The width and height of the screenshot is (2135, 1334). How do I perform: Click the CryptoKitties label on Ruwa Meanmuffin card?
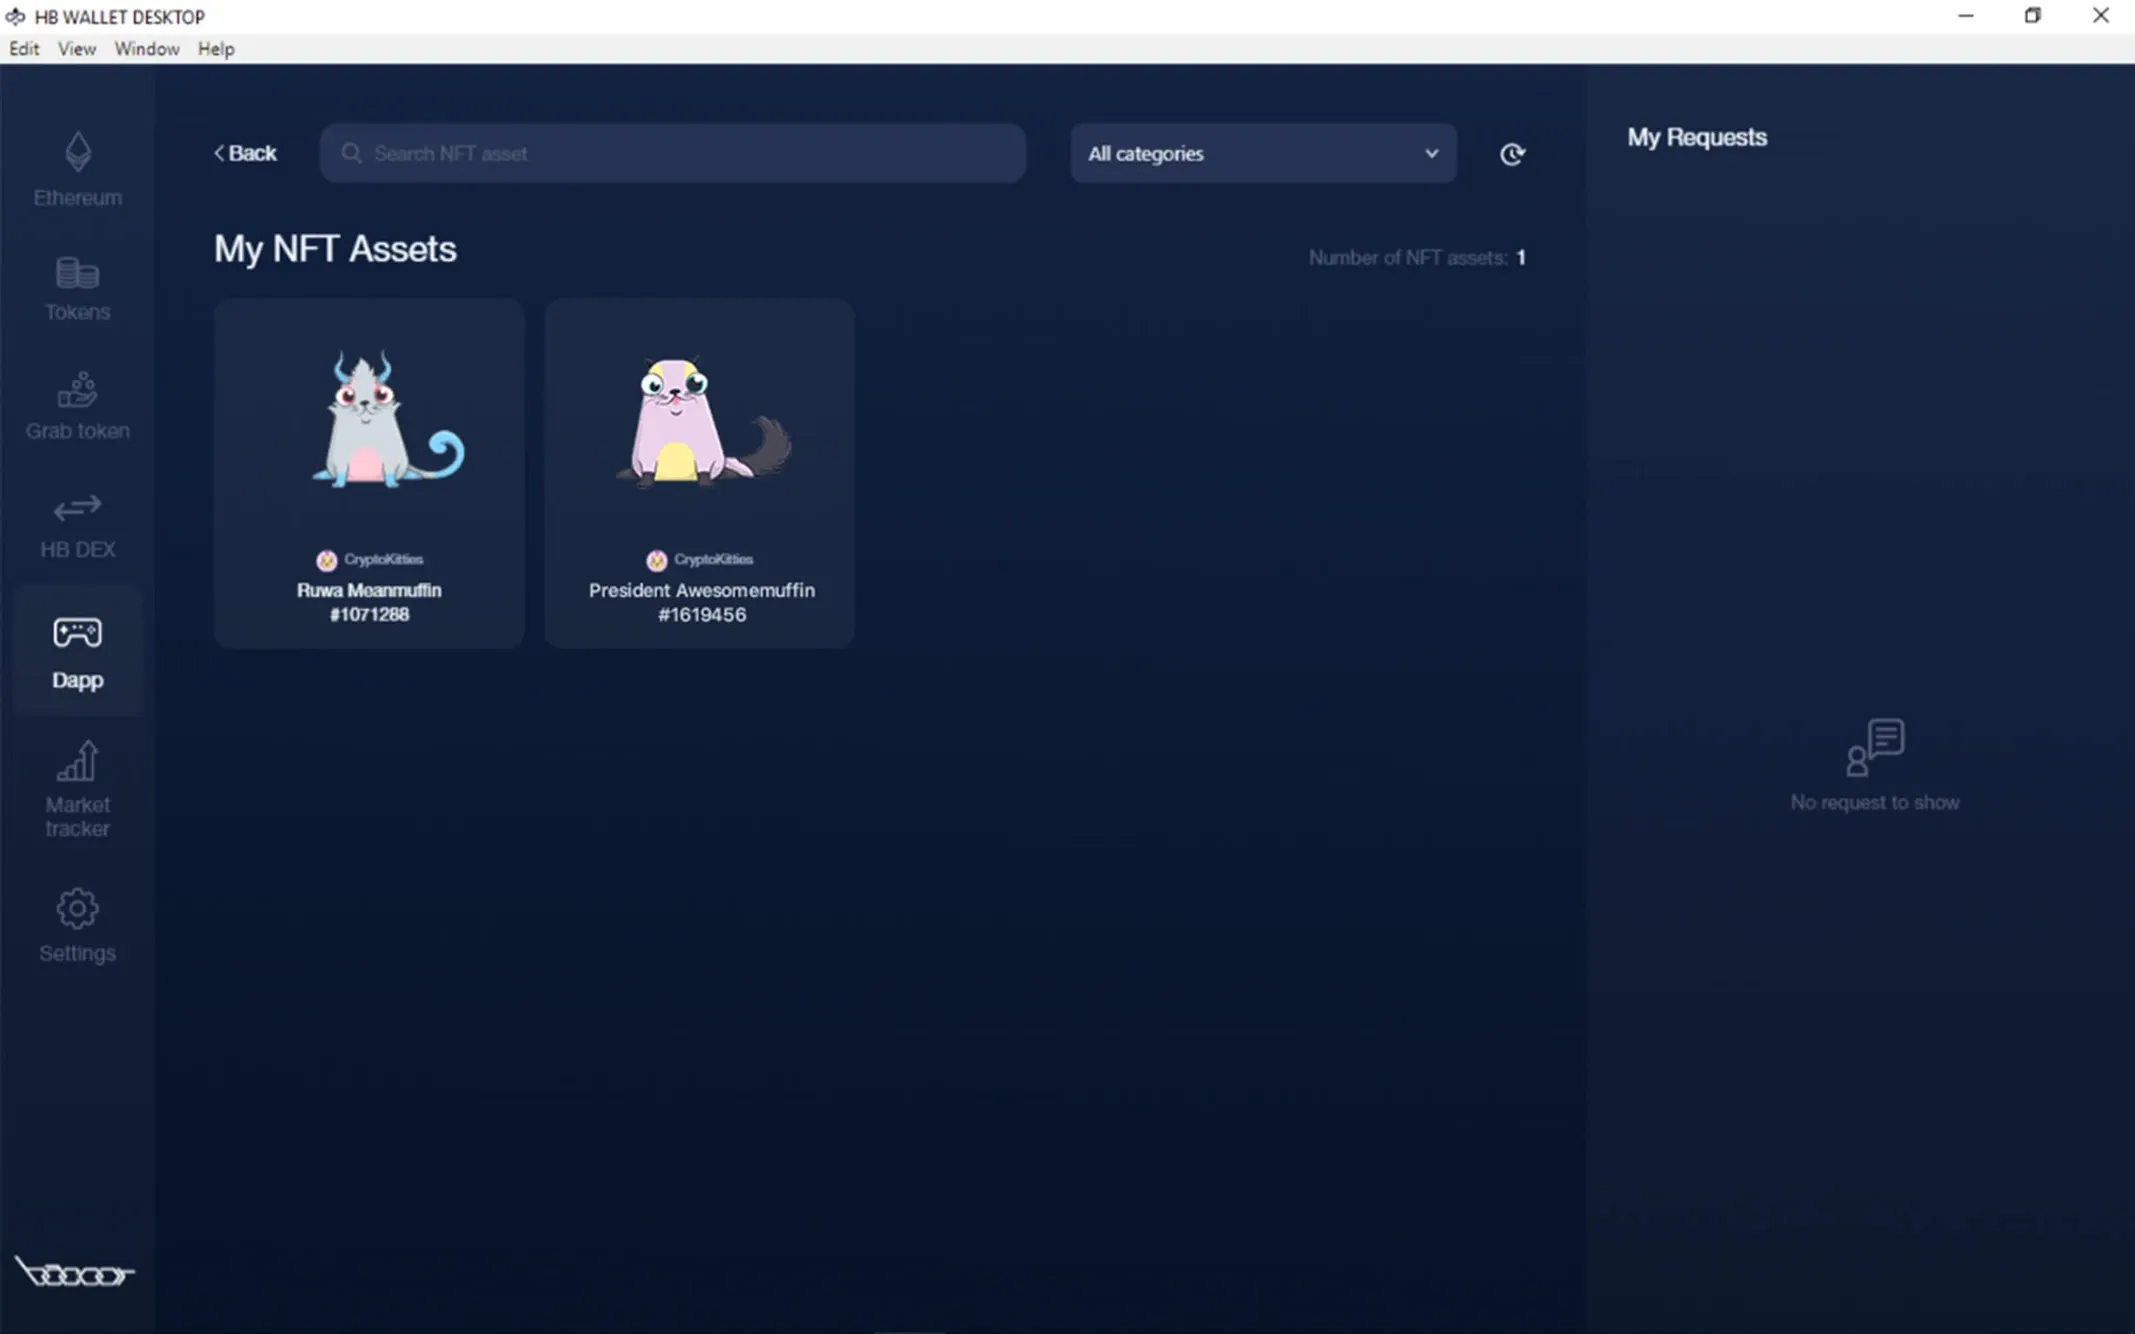tap(369, 559)
